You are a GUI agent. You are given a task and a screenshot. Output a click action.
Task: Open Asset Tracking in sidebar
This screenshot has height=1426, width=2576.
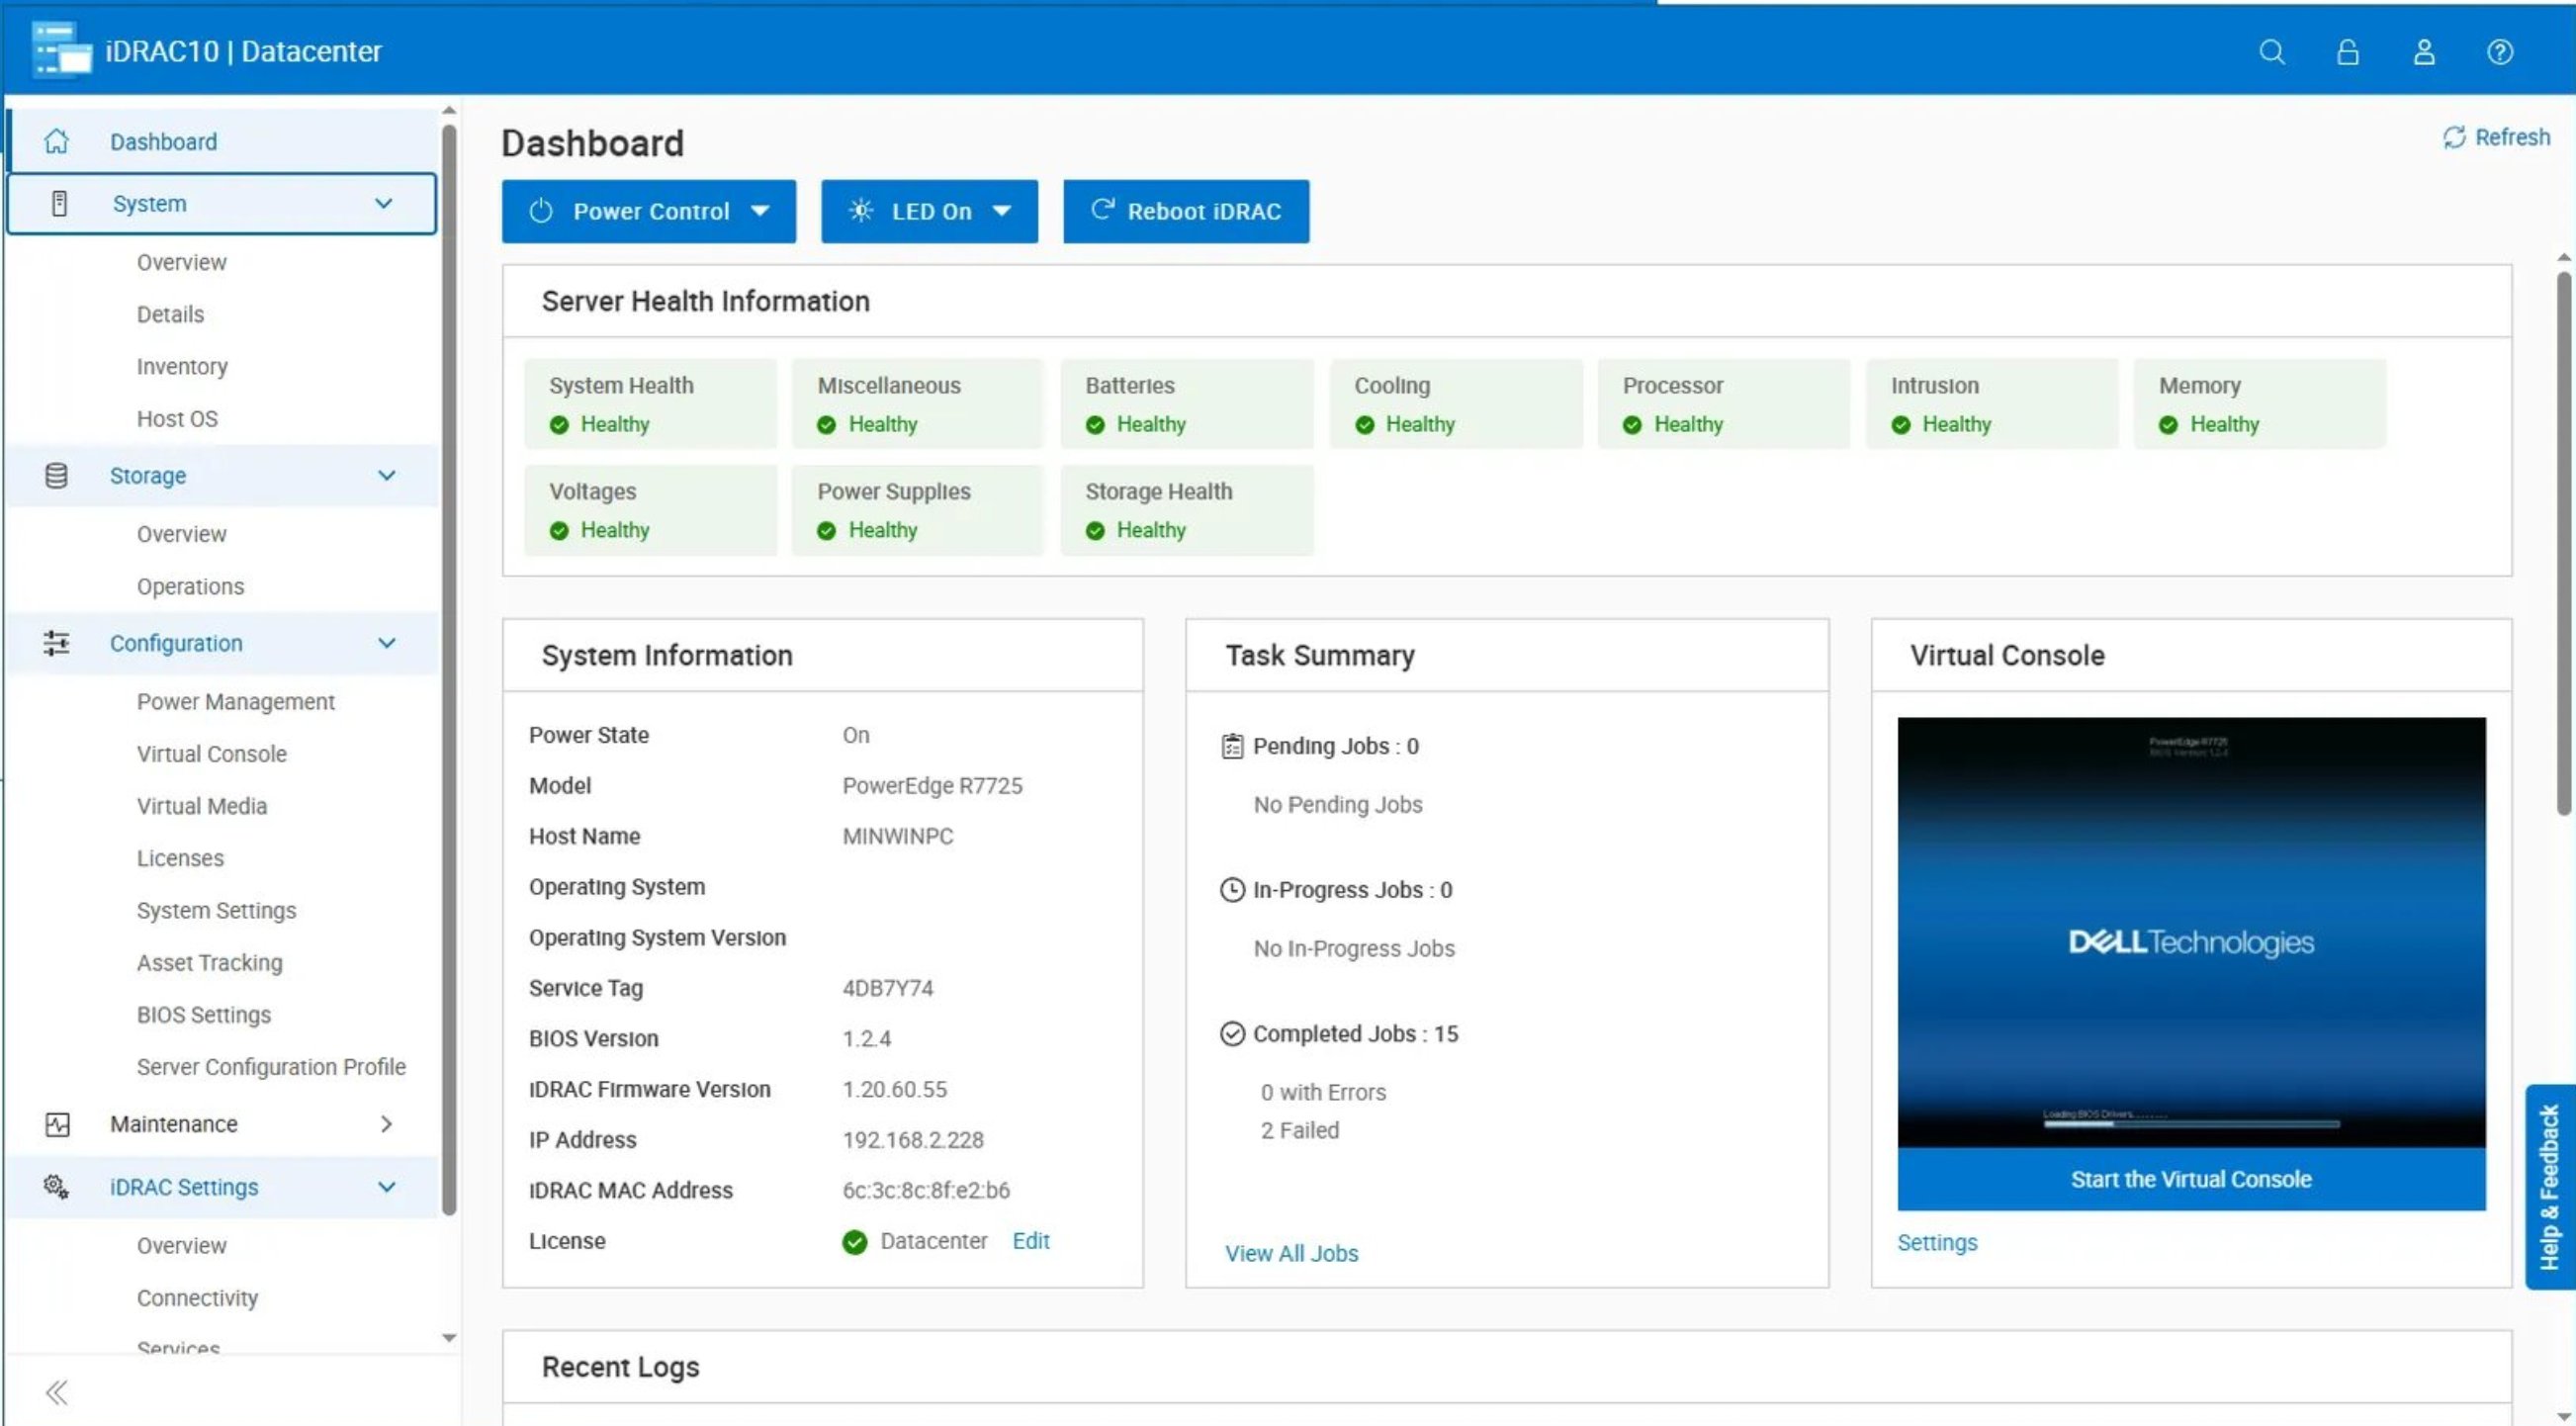click(x=209, y=962)
